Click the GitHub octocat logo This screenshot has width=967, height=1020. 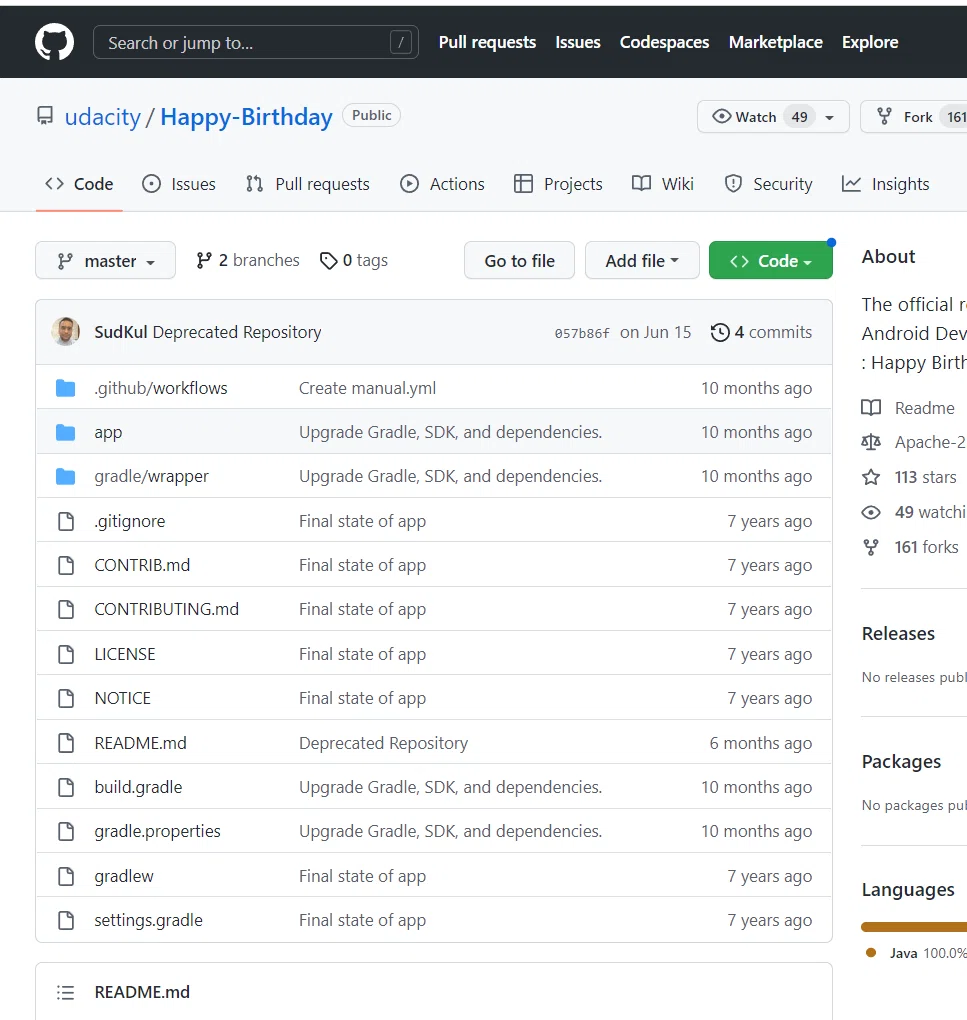pyautogui.click(x=54, y=42)
